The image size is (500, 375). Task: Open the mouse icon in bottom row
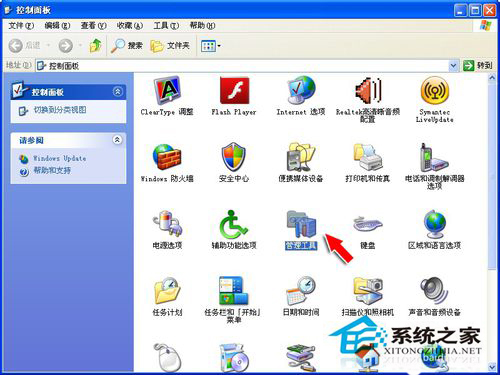click(167, 357)
